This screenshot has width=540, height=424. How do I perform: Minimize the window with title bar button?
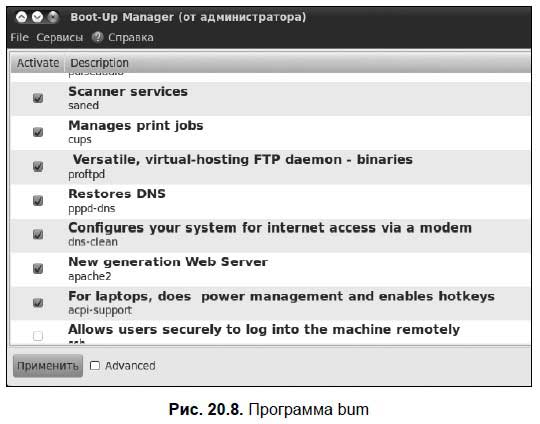37,17
